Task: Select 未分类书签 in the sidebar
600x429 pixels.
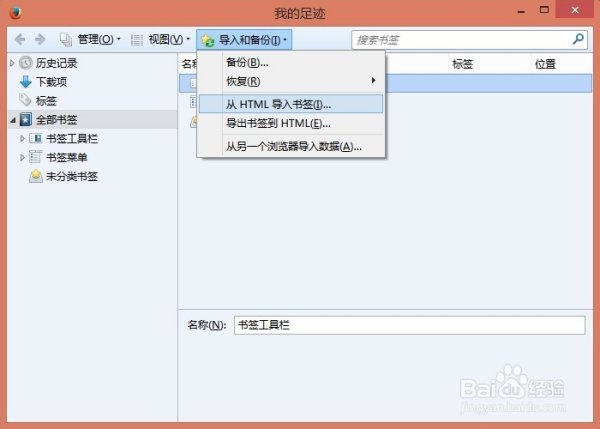Action: click(72, 176)
